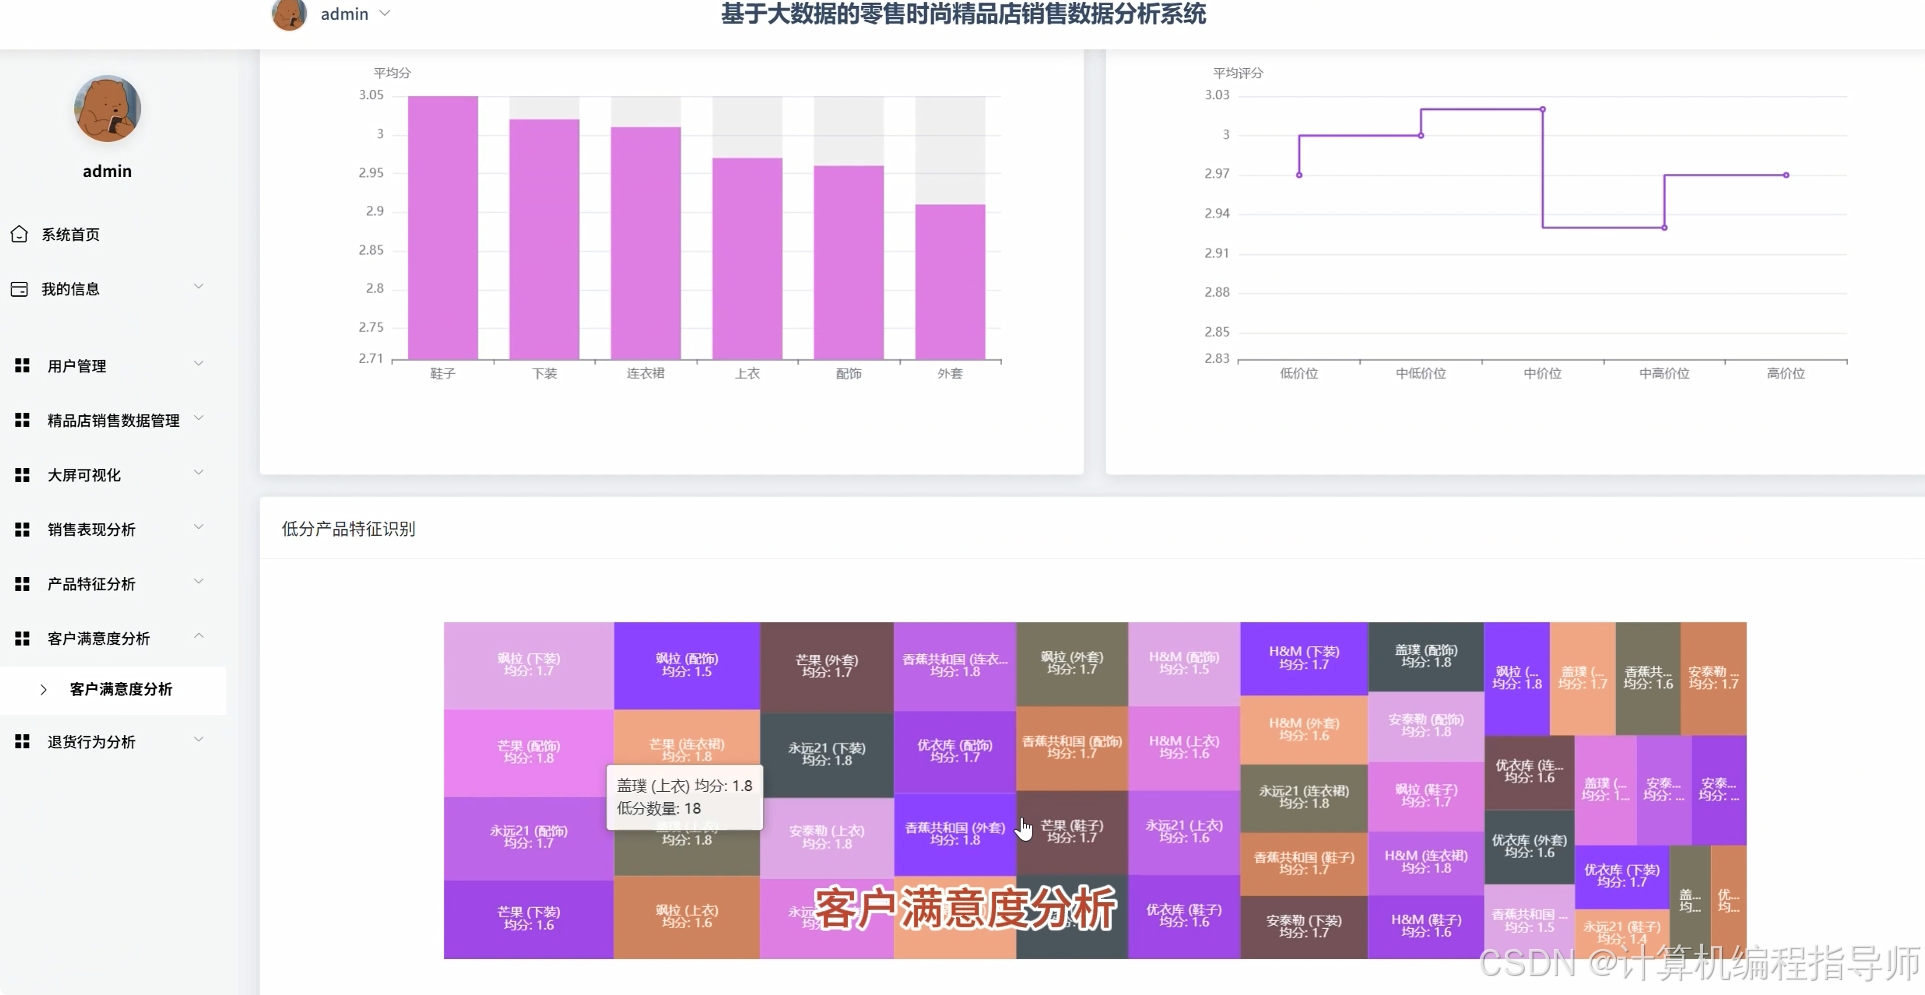Select the 芒果 (下装) treemap block
1925x995 pixels.
[x=529, y=919]
